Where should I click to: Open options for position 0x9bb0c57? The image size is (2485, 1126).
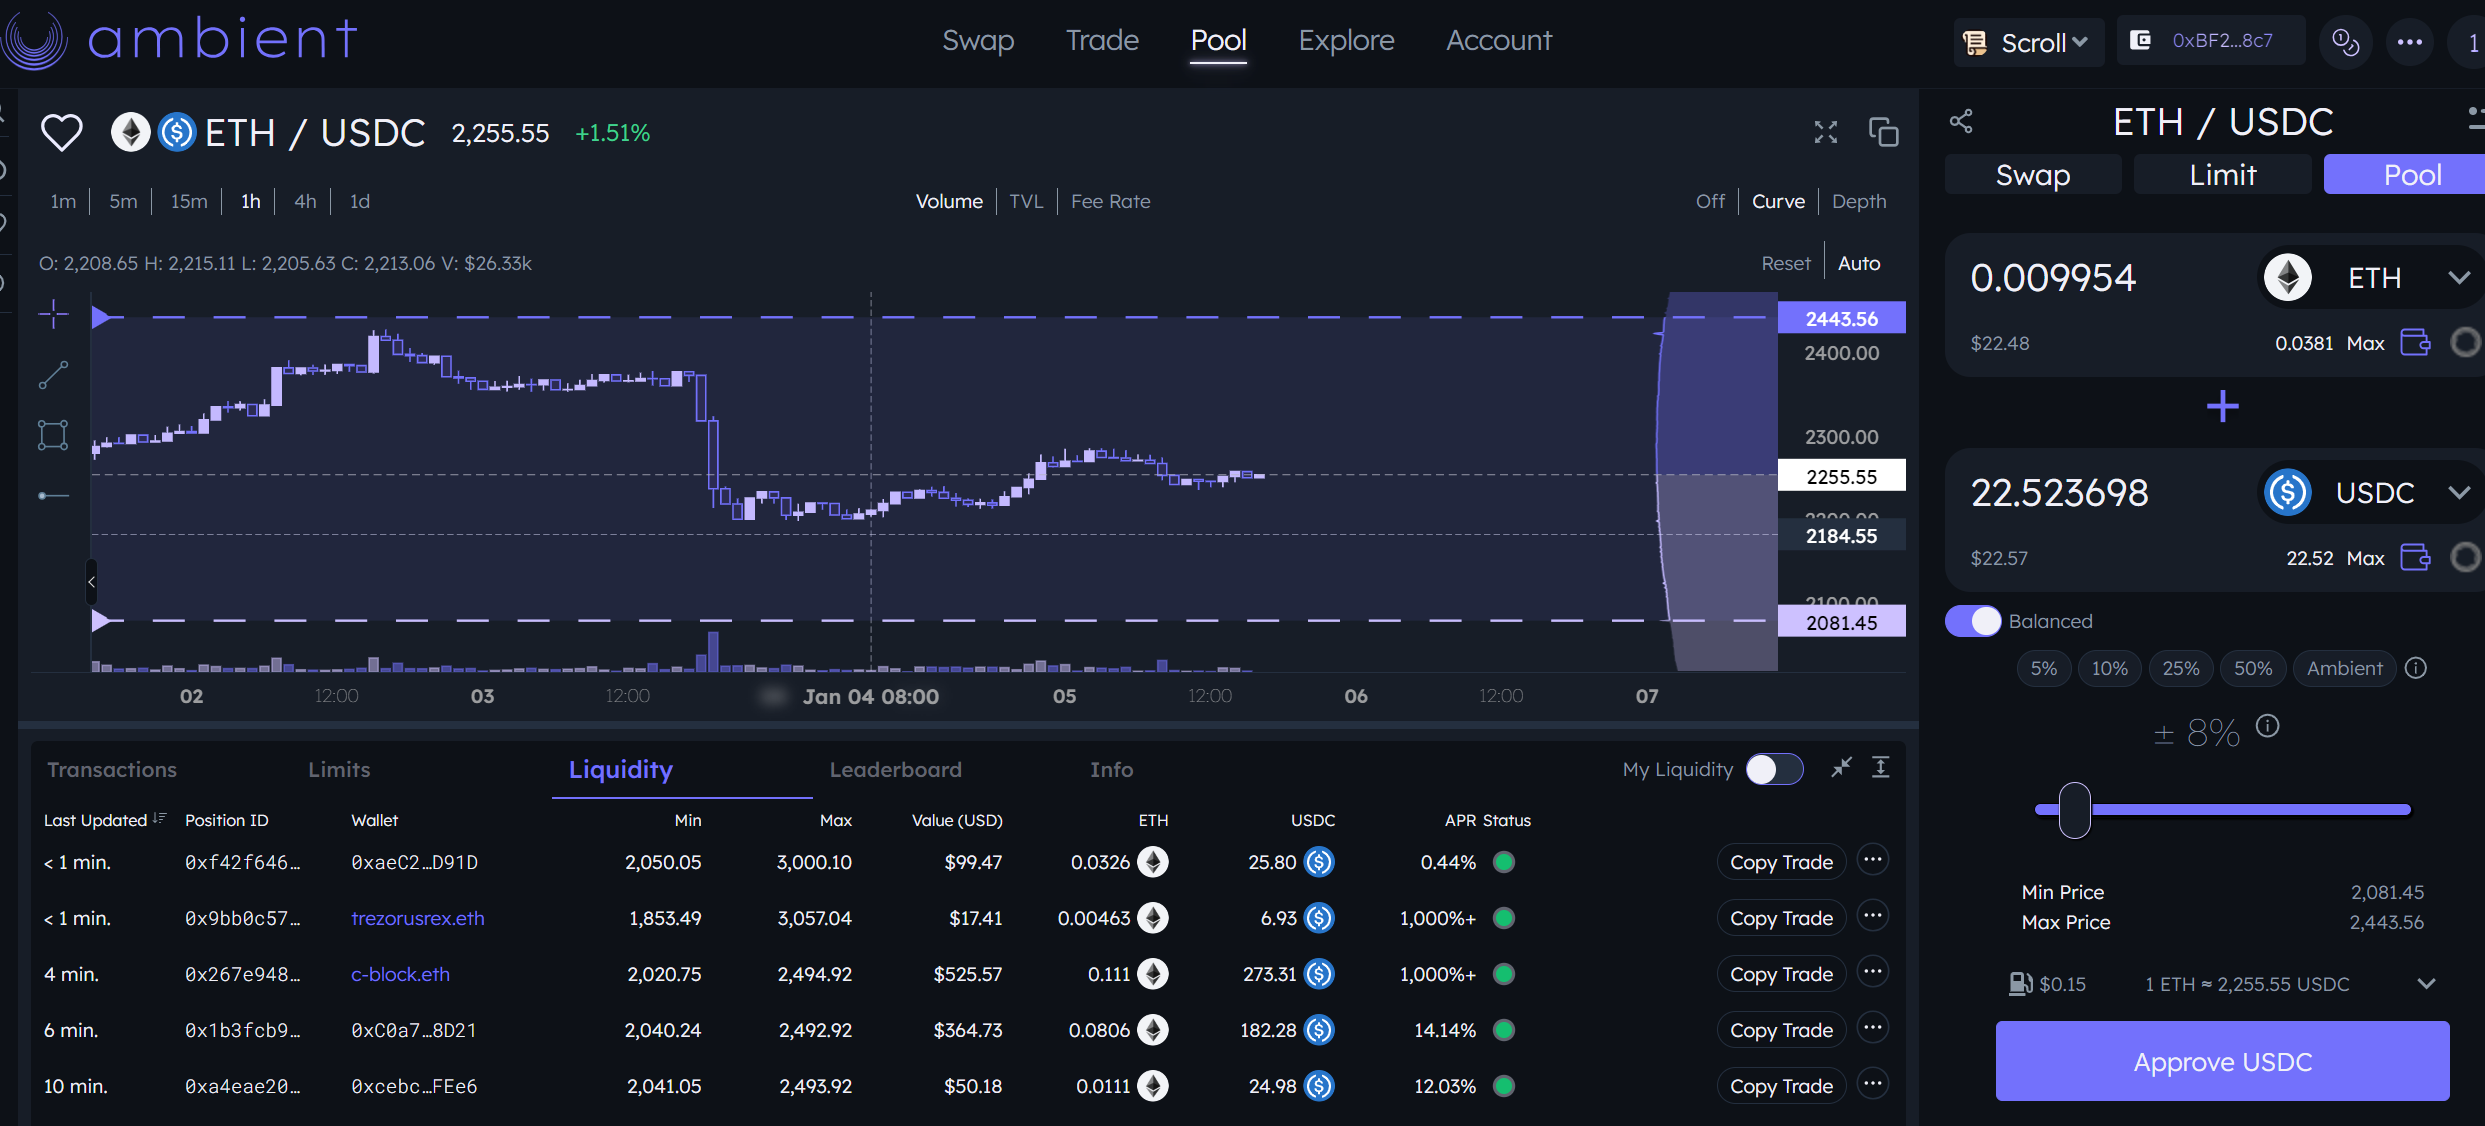point(1873,917)
